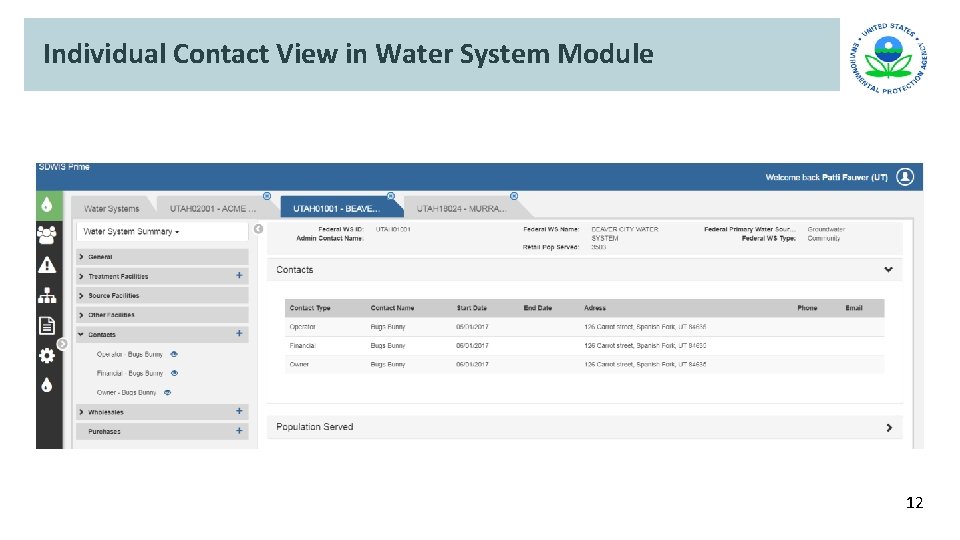Add a Purchases entry with plus icon
Image resolution: width=960 pixels, height=540 pixels.
tap(239, 430)
